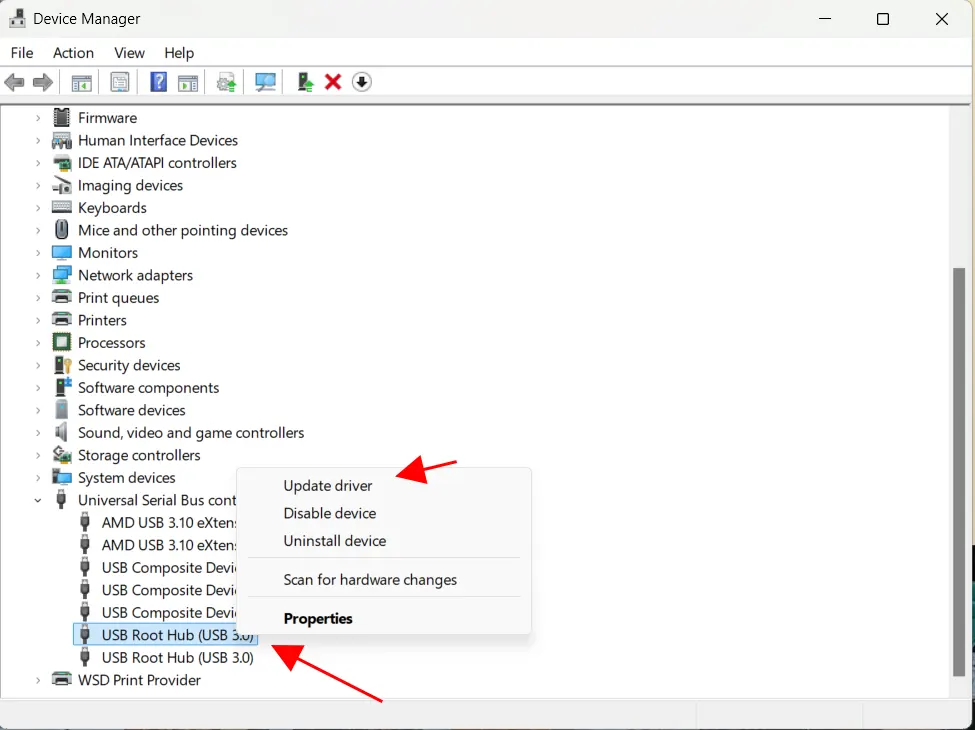Open the View menu
This screenshot has width=975, height=730.
click(x=129, y=52)
